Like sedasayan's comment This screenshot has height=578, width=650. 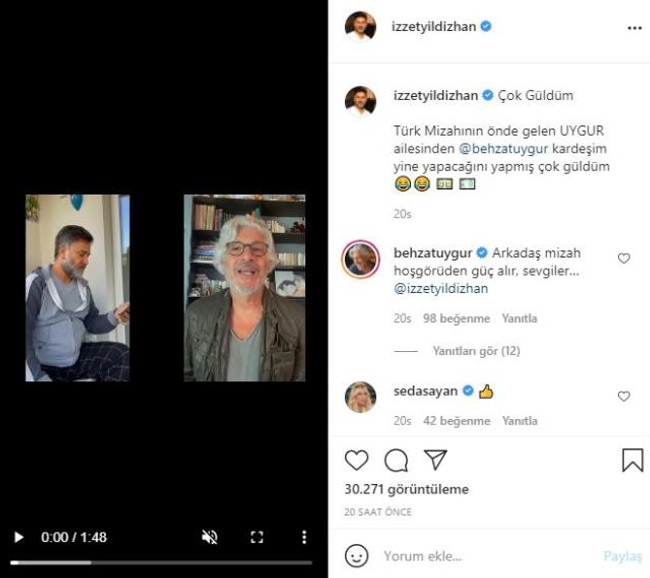point(624,396)
